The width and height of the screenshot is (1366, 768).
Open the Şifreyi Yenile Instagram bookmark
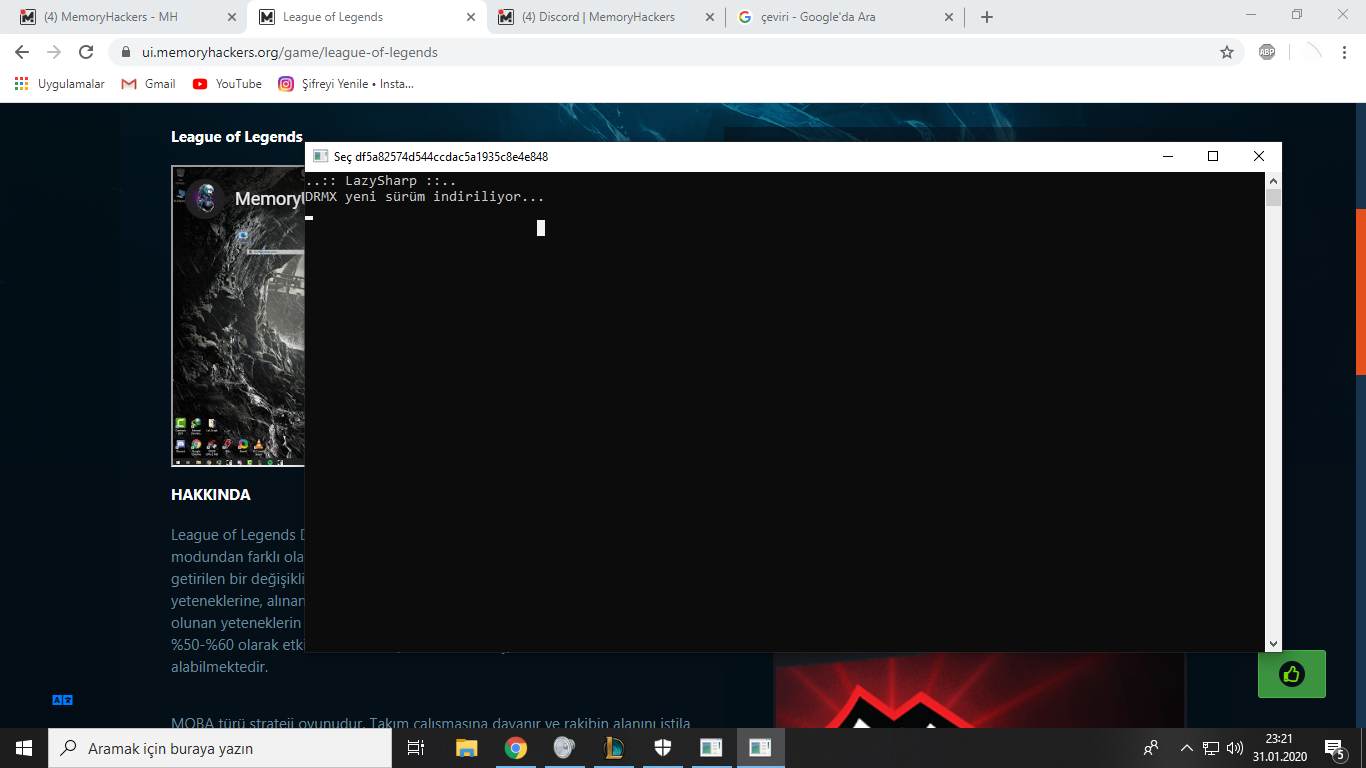(346, 84)
